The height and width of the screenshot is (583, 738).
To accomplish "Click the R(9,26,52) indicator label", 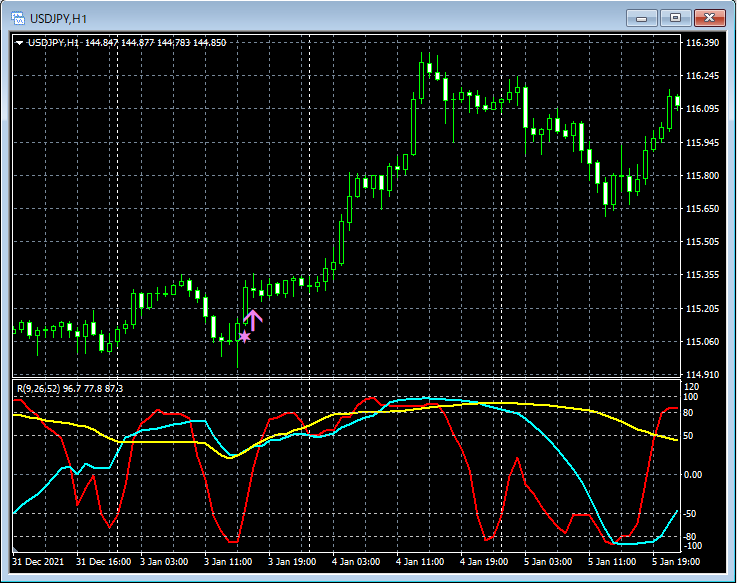I will pos(39,387).
